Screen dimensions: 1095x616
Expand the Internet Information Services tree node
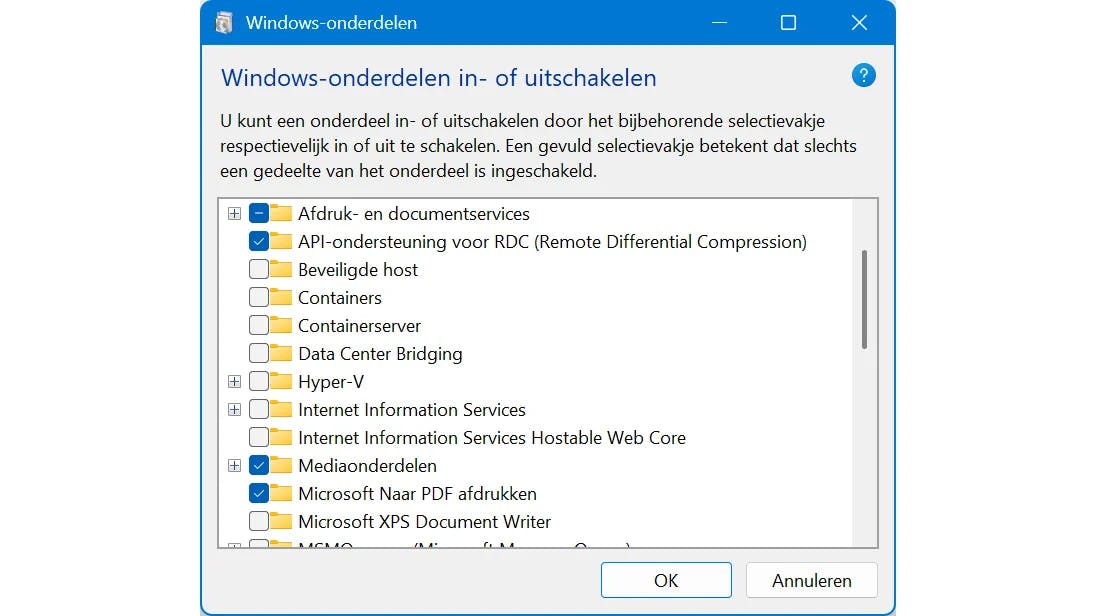tap(234, 409)
